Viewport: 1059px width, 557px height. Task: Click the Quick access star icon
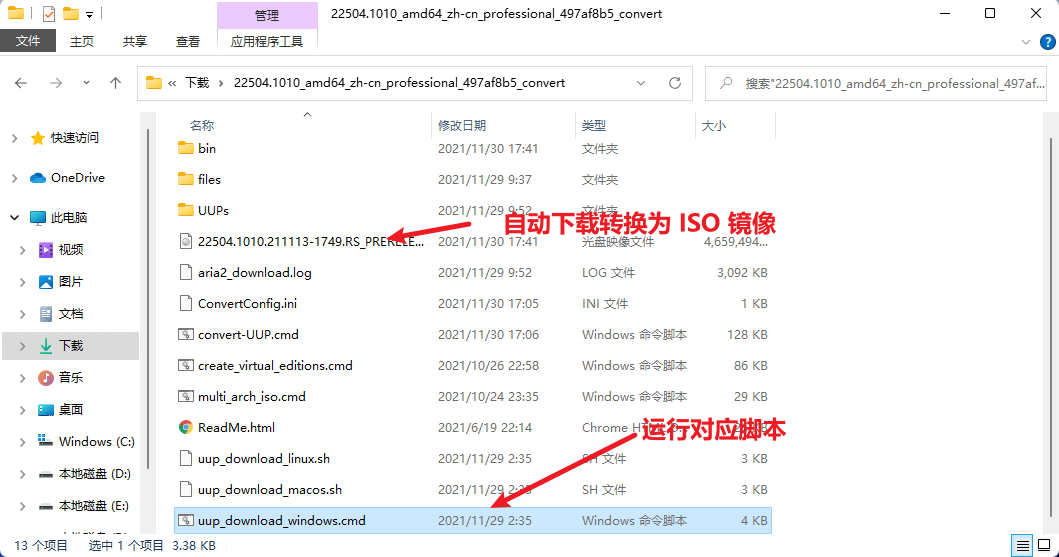38,138
